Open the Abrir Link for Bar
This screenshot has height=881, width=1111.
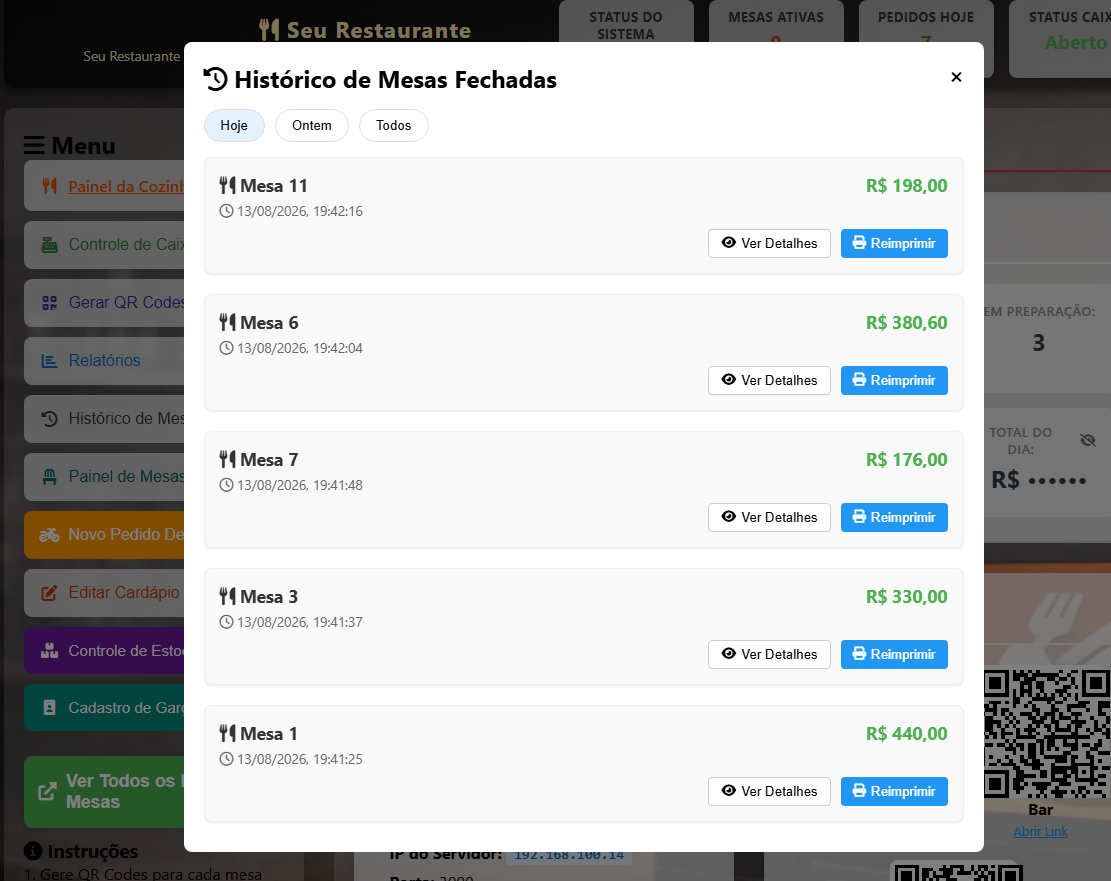(1040, 831)
